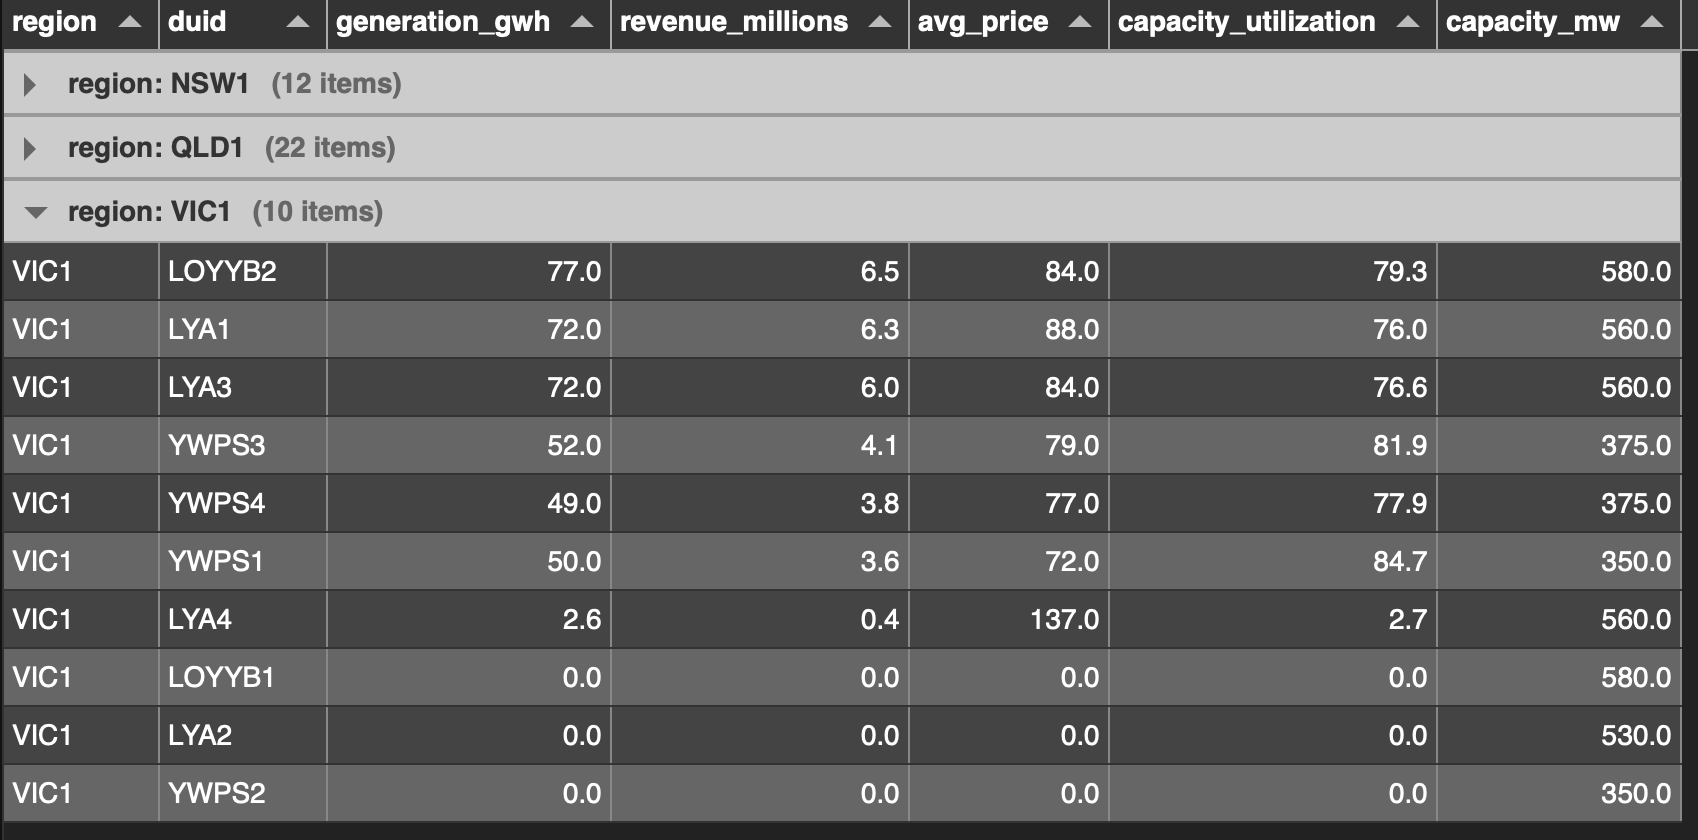Click the sort arrow on avg_price column
Viewport: 1698px width, 840px height.
click(1078, 21)
